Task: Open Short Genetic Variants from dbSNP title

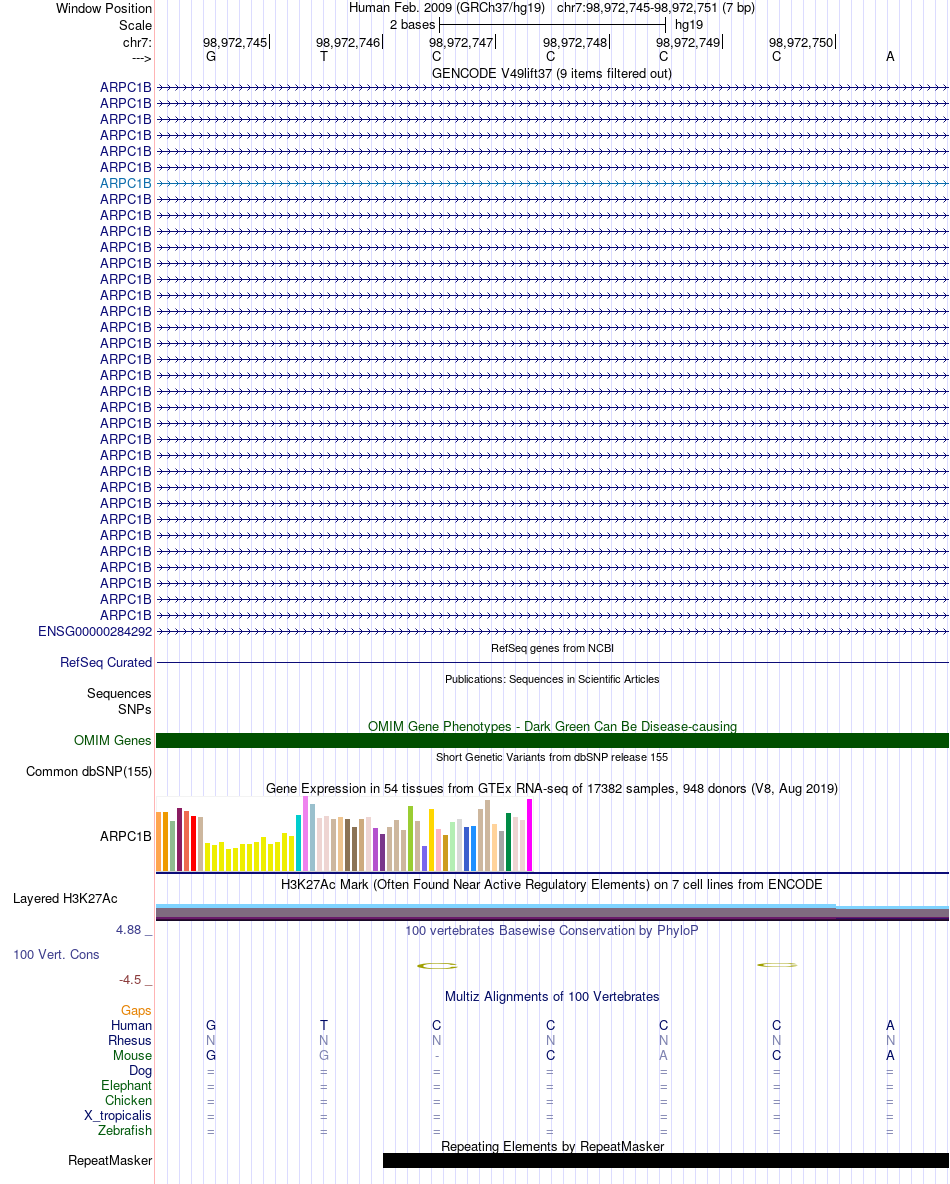Action: click(552, 757)
